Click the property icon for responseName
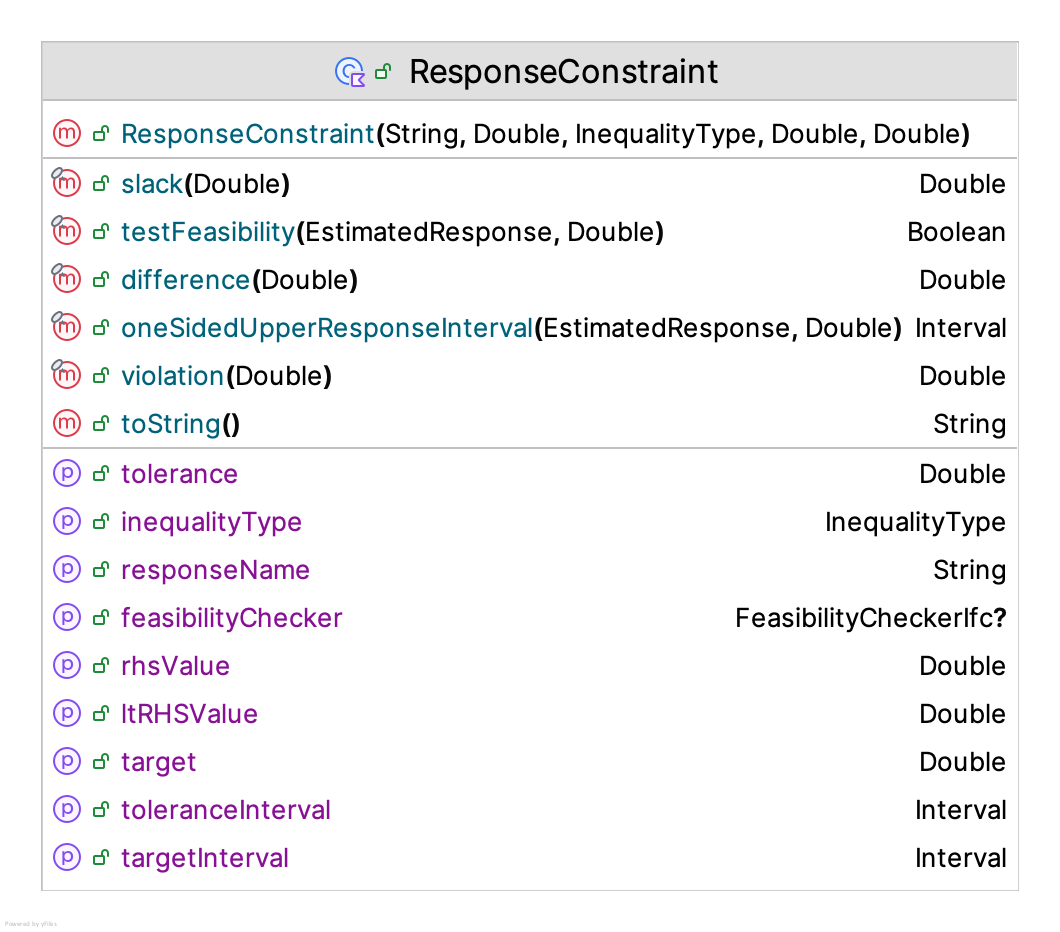Viewport: 1060px width, 932px height. [x=67, y=569]
